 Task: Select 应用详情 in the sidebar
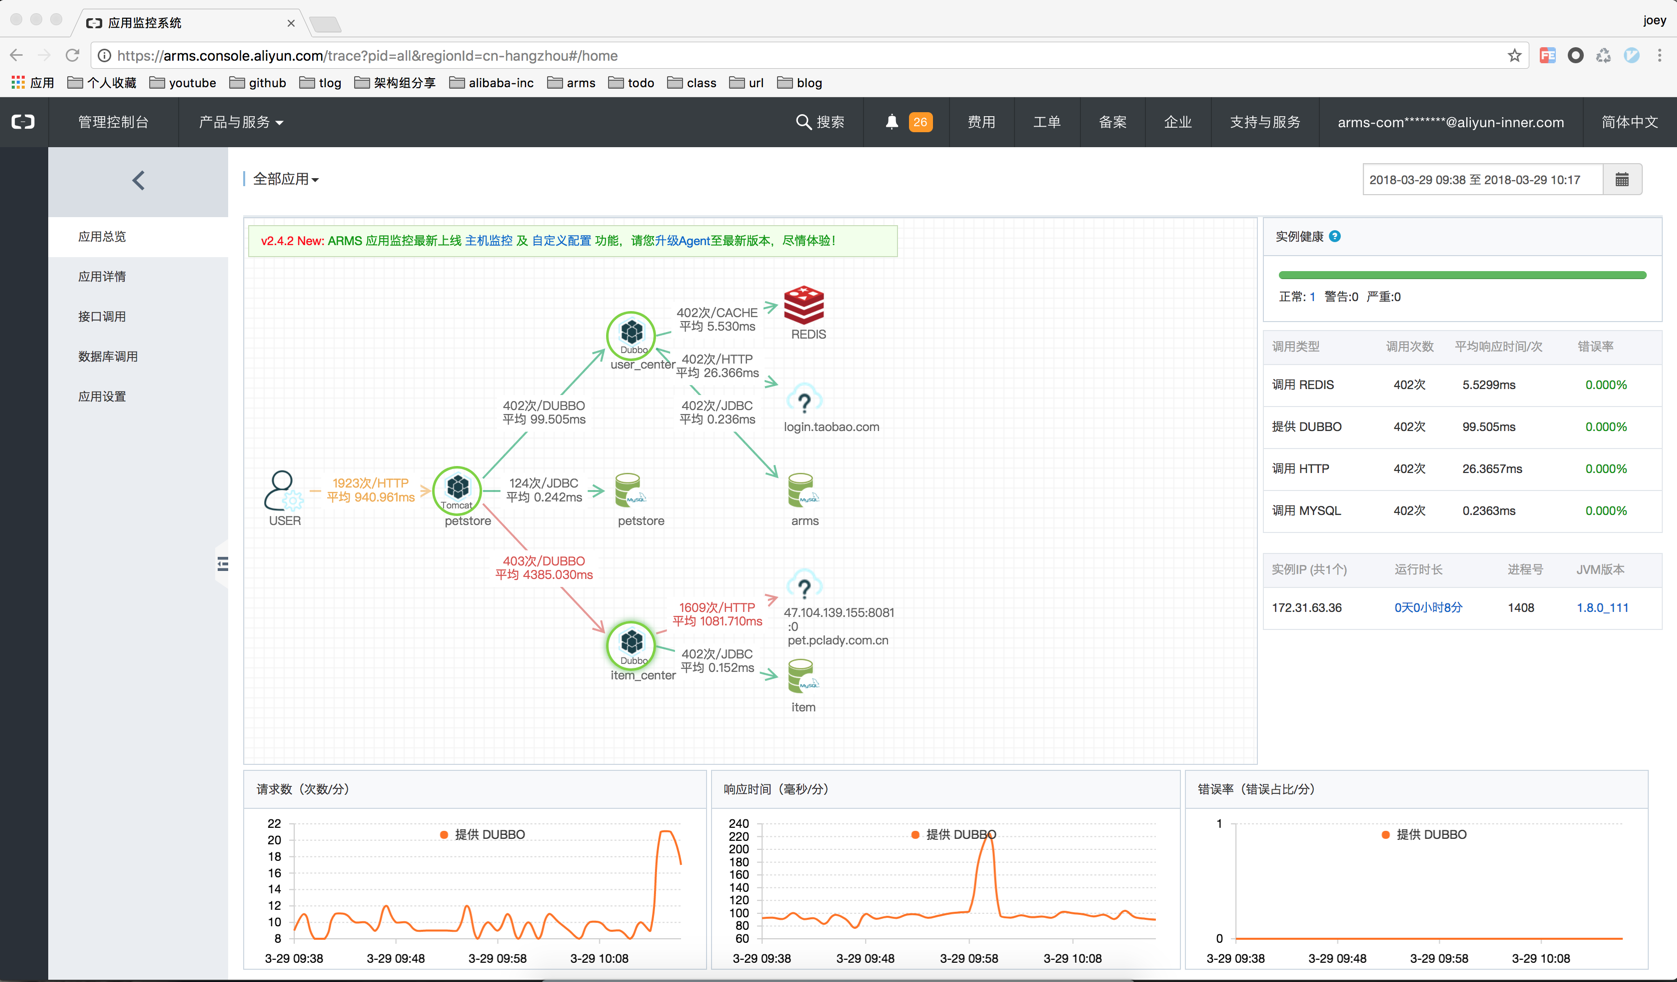tap(138, 277)
